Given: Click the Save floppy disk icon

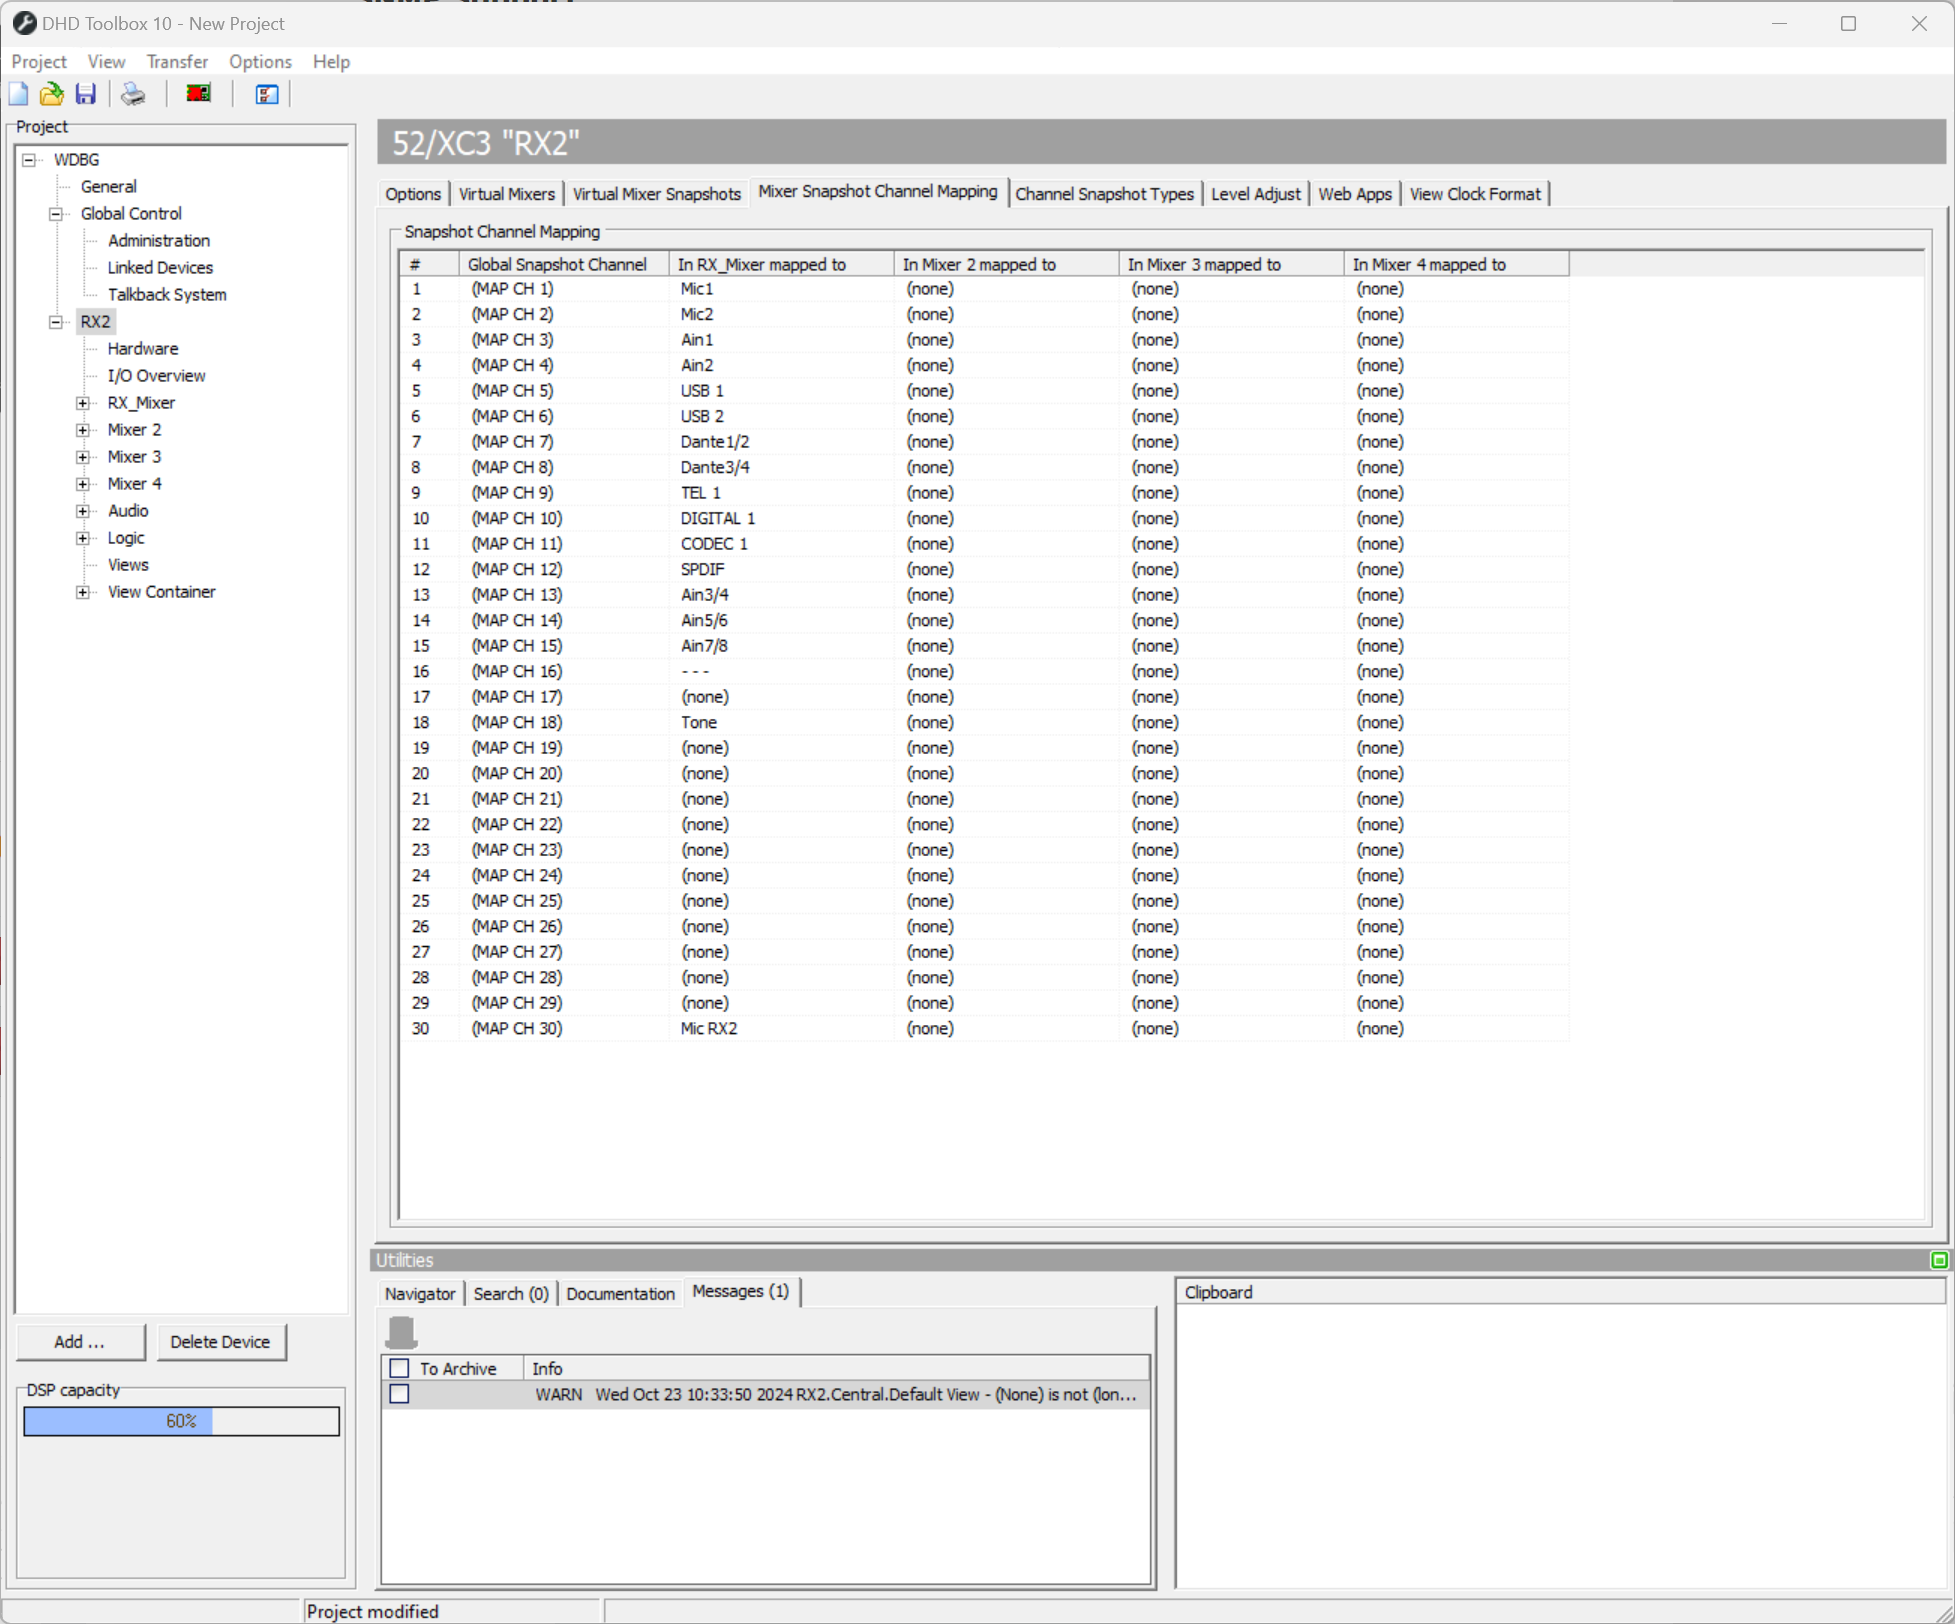Looking at the screenshot, I should [x=86, y=94].
